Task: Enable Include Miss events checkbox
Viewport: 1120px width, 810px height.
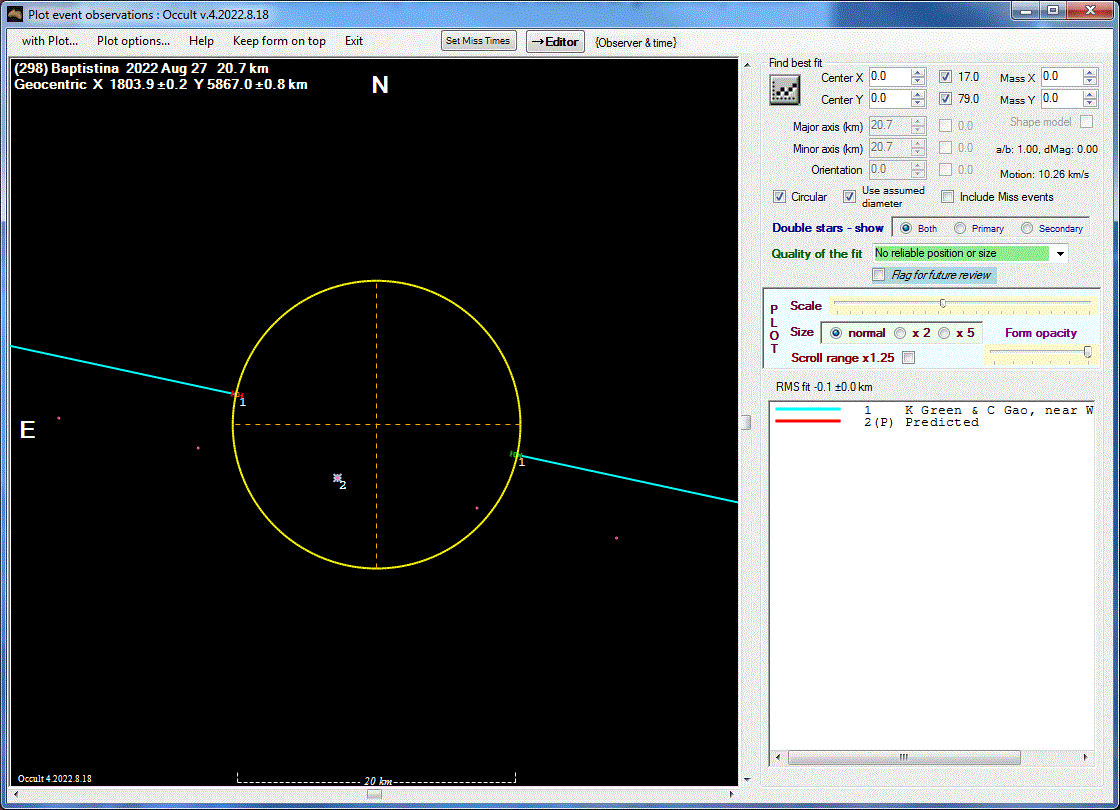Action: point(947,196)
